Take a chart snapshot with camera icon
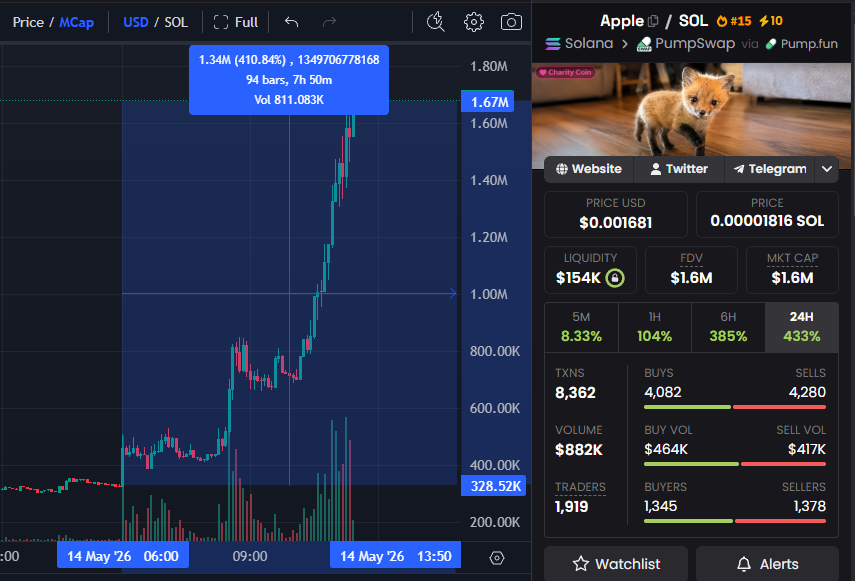This screenshot has height=581, width=855. click(511, 22)
